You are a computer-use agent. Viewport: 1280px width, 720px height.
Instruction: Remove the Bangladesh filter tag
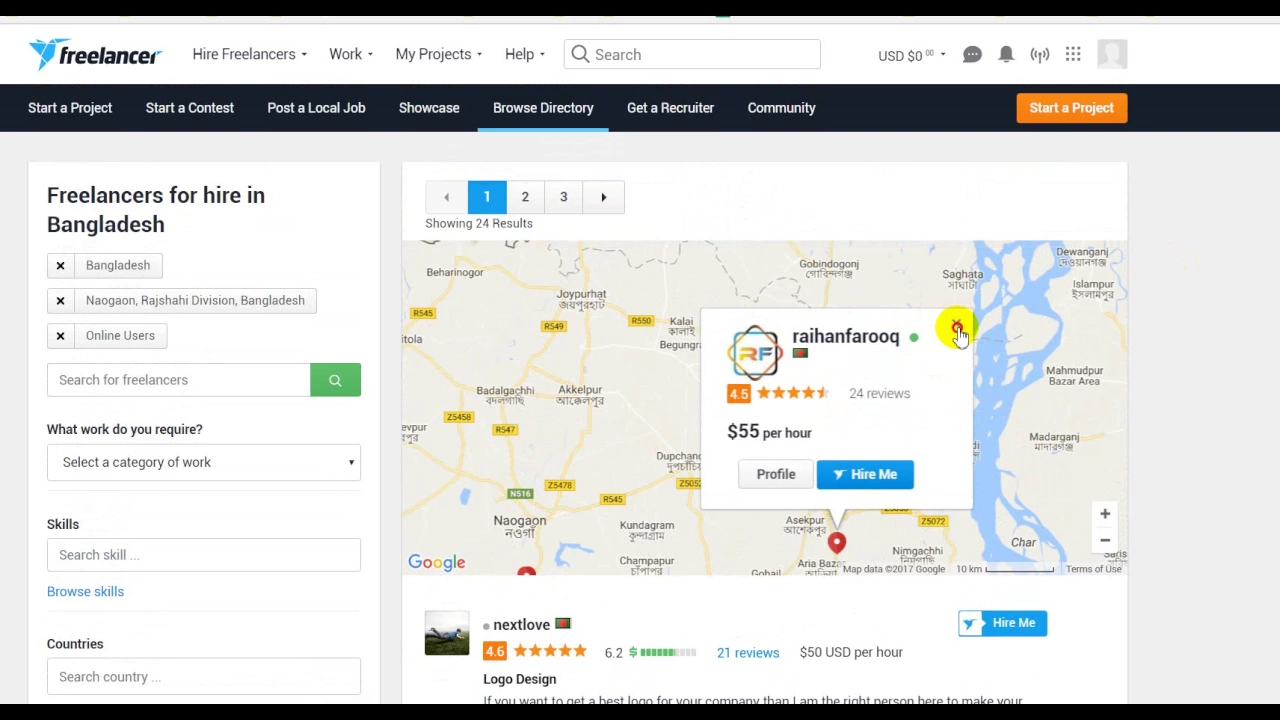click(x=60, y=265)
